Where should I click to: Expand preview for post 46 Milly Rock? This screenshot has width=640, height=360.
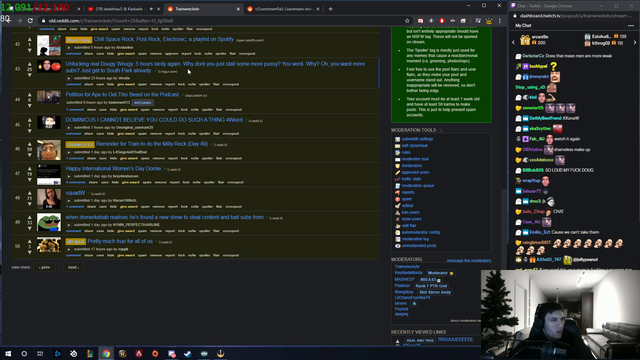(69, 152)
